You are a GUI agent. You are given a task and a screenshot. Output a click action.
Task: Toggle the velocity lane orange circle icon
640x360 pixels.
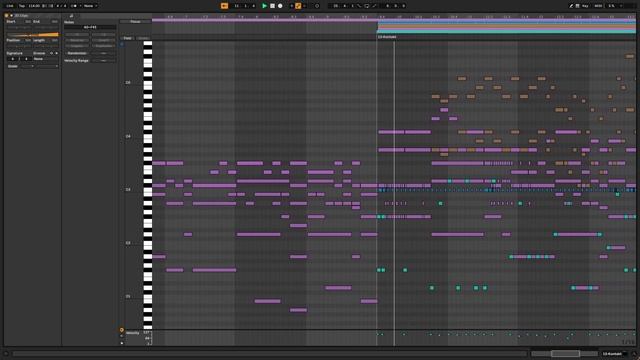pyautogui.click(x=122, y=330)
